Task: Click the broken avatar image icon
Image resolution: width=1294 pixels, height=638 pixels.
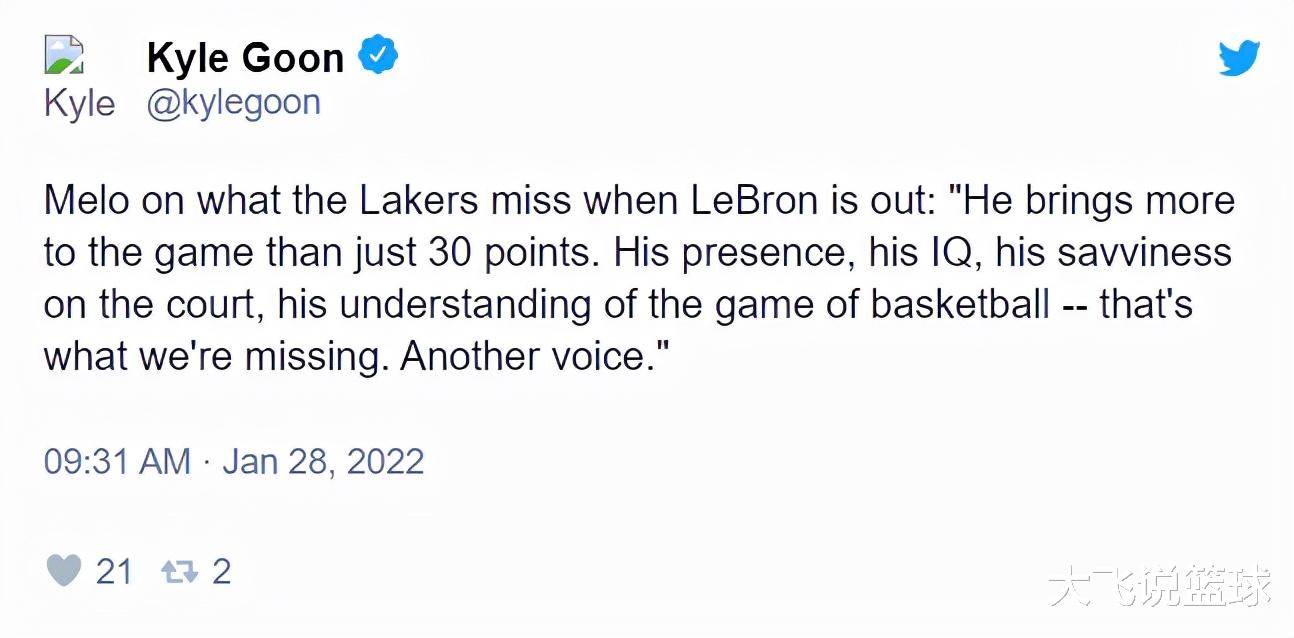Action: point(63,55)
